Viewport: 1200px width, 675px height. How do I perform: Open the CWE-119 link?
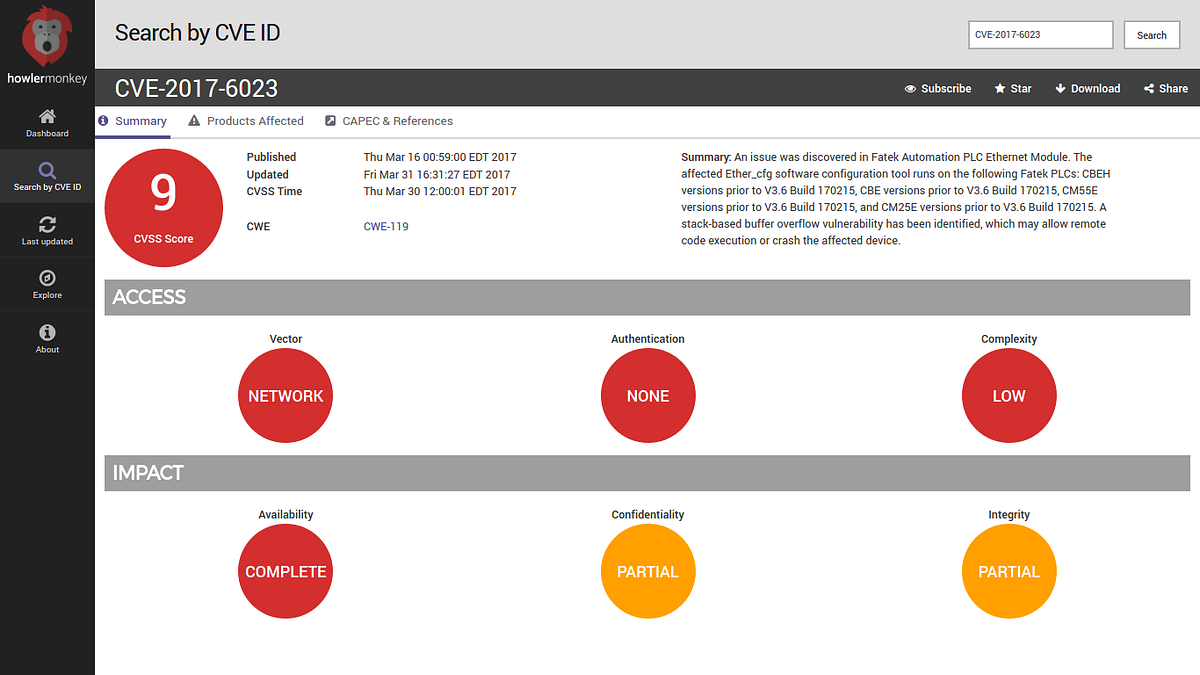tap(386, 227)
